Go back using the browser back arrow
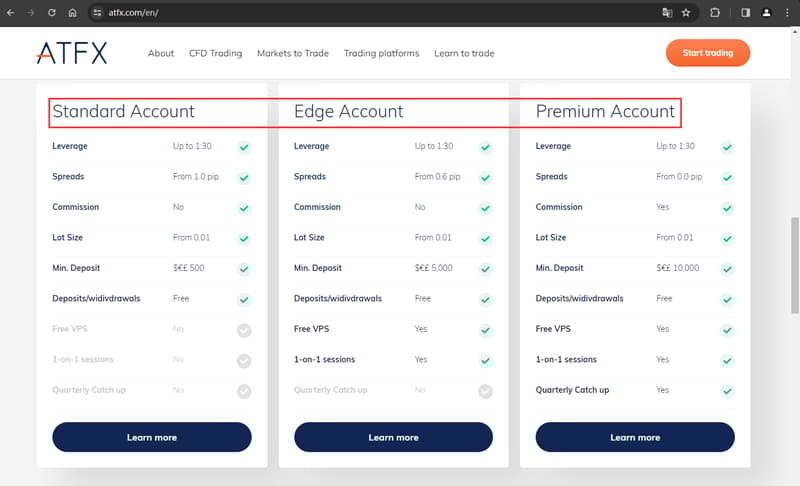 pos(11,13)
